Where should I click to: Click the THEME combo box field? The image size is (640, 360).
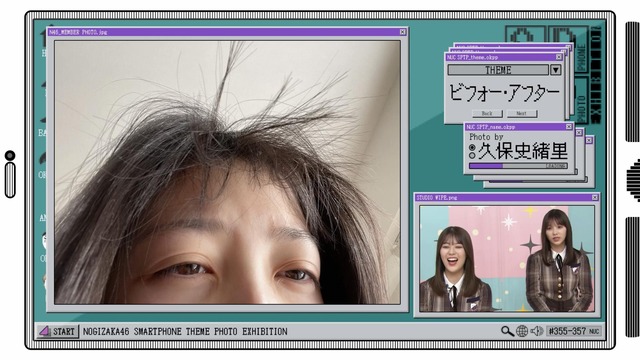pyautogui.click(x=498, y=70)
